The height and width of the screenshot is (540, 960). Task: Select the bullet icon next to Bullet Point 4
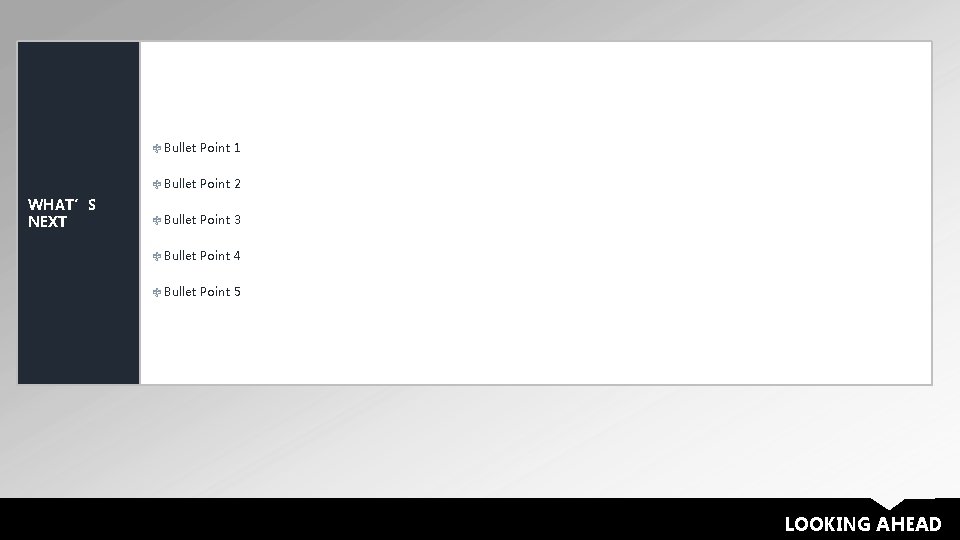pyautogui.click(x=157, y=257)
